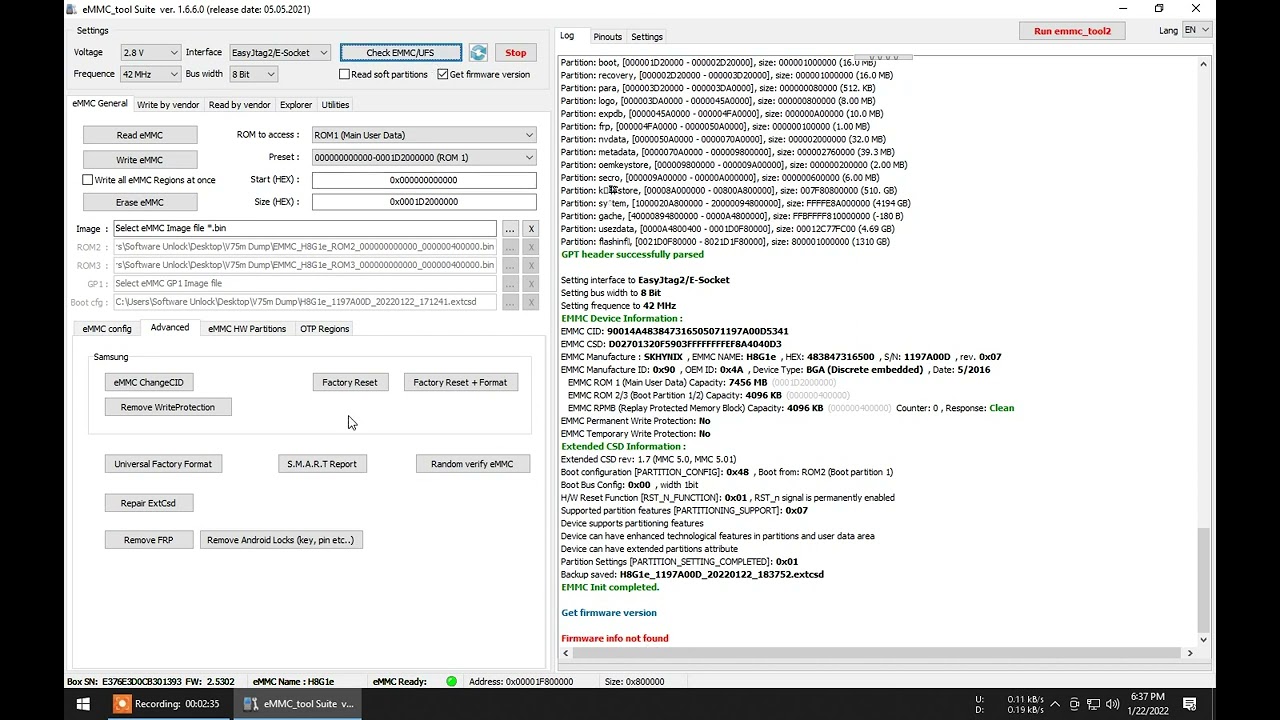Viewport: 1280px width, 720px height.
Task: Click eMMC ChangeCID button
Action: click(x=149, y=382)
